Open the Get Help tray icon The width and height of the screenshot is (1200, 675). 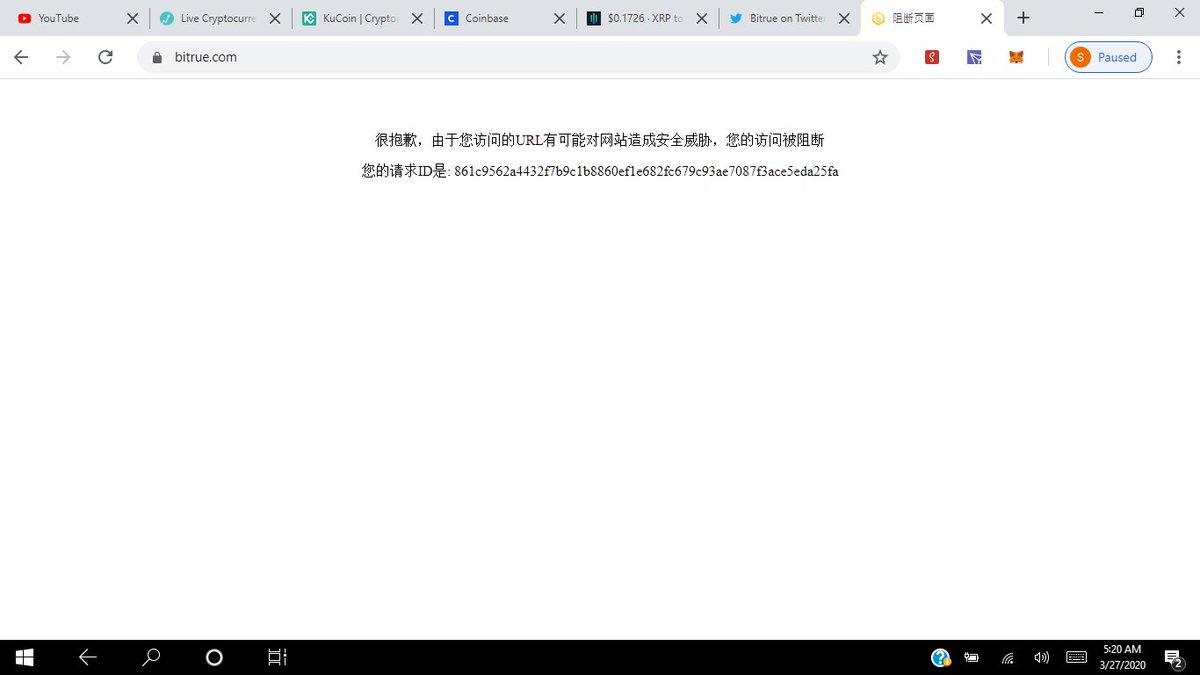click(940, 657)
